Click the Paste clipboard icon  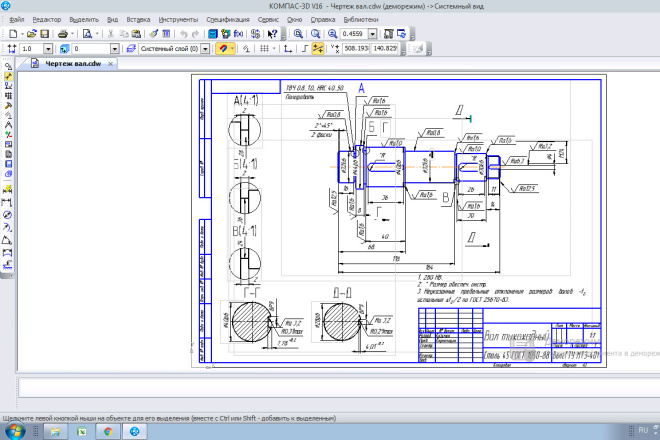[x=136, y=34]
